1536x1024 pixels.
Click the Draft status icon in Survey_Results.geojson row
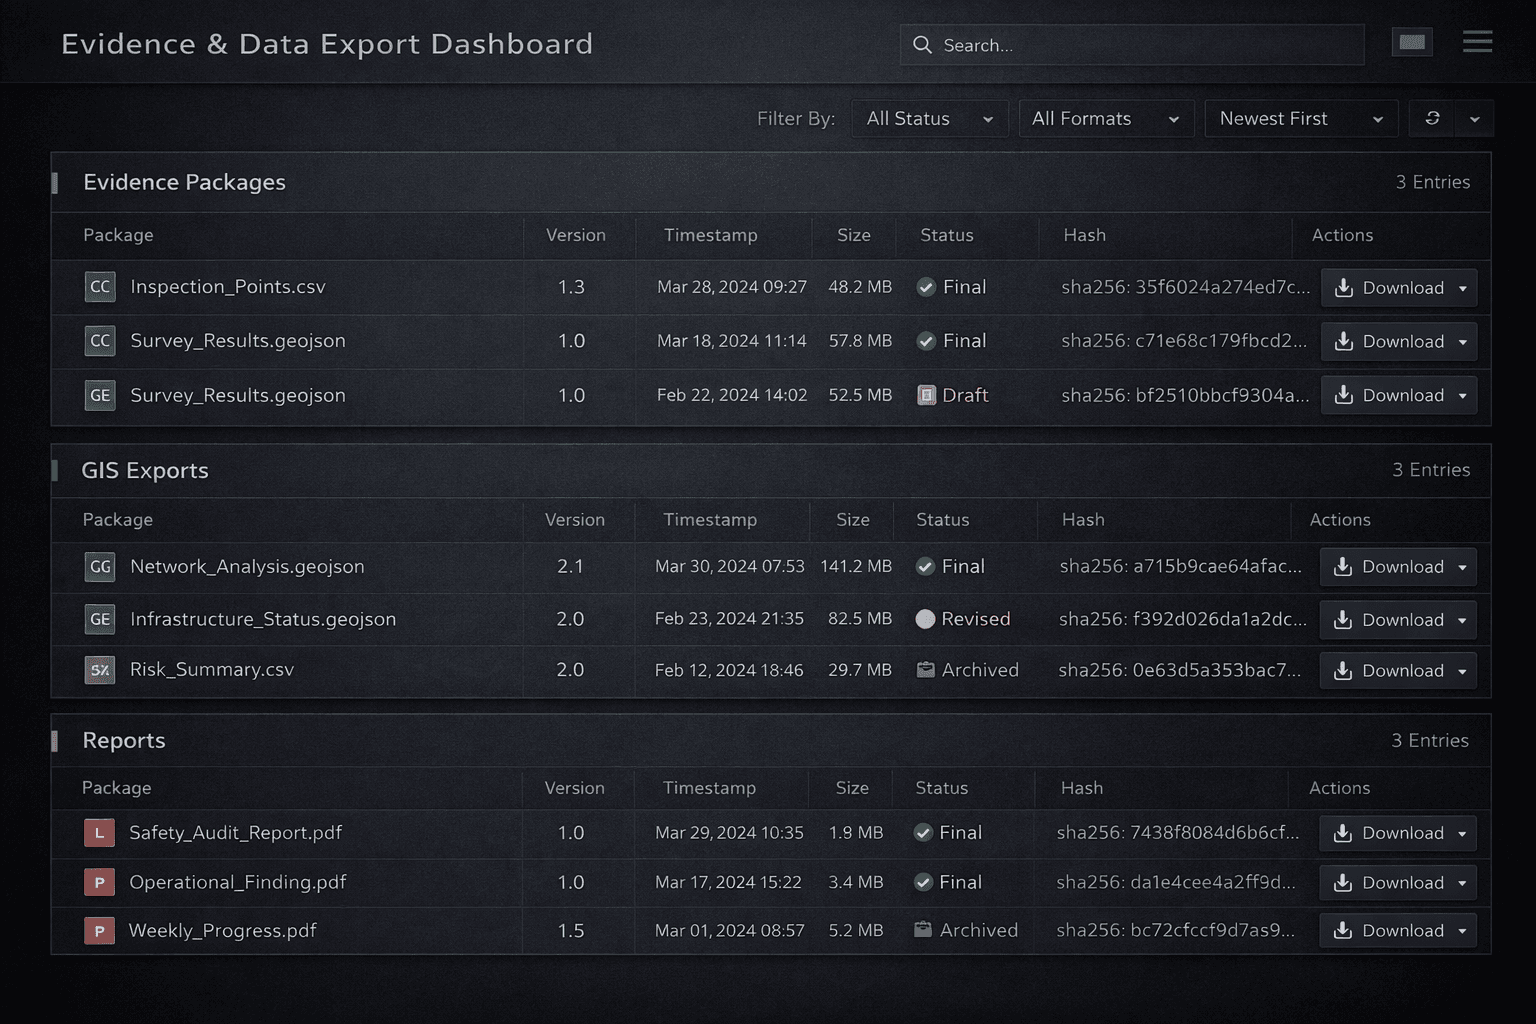pos(926,395)
